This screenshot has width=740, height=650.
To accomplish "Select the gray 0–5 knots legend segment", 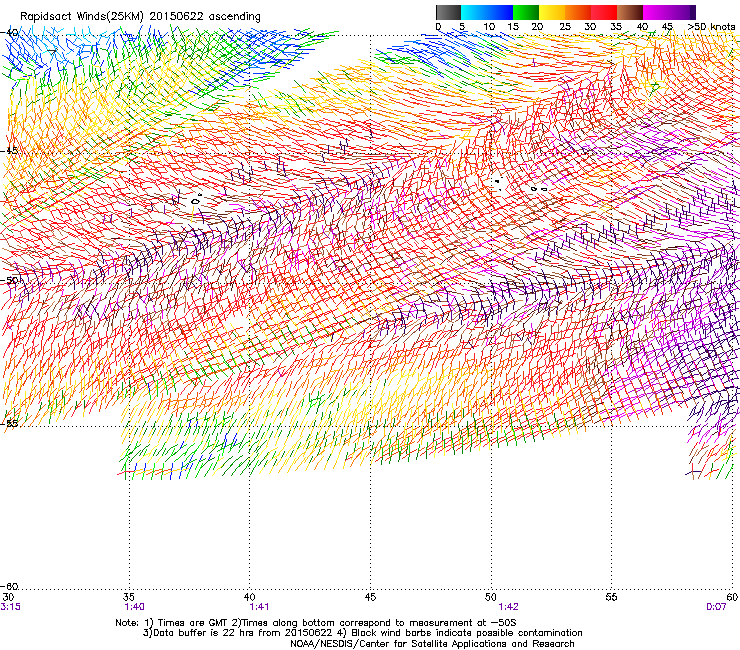I will 448,12.
